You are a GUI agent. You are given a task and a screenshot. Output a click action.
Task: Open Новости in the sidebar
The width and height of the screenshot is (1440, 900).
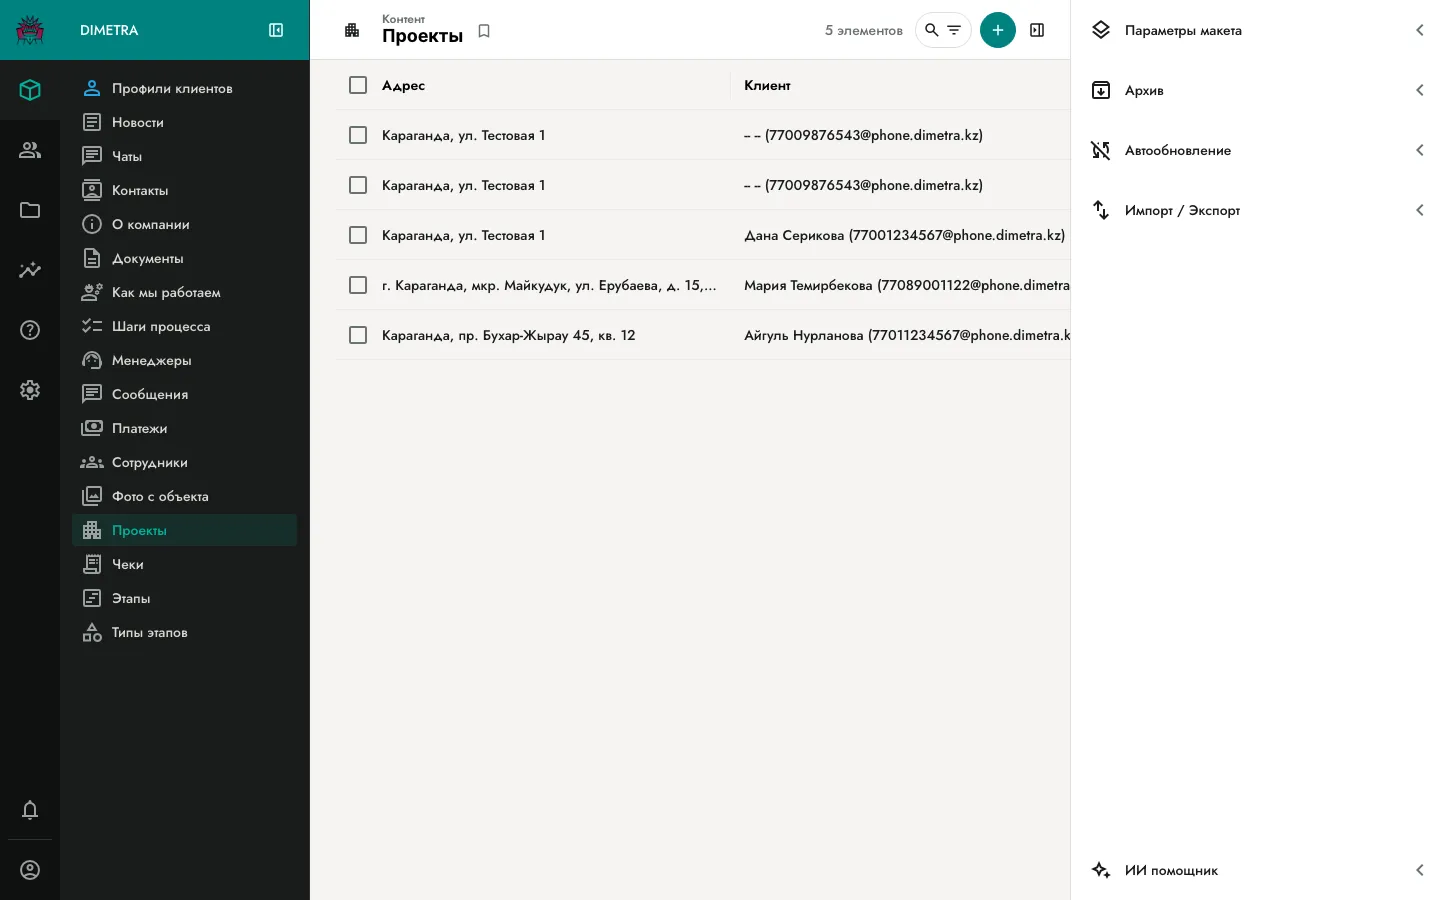tap(185, 122)
